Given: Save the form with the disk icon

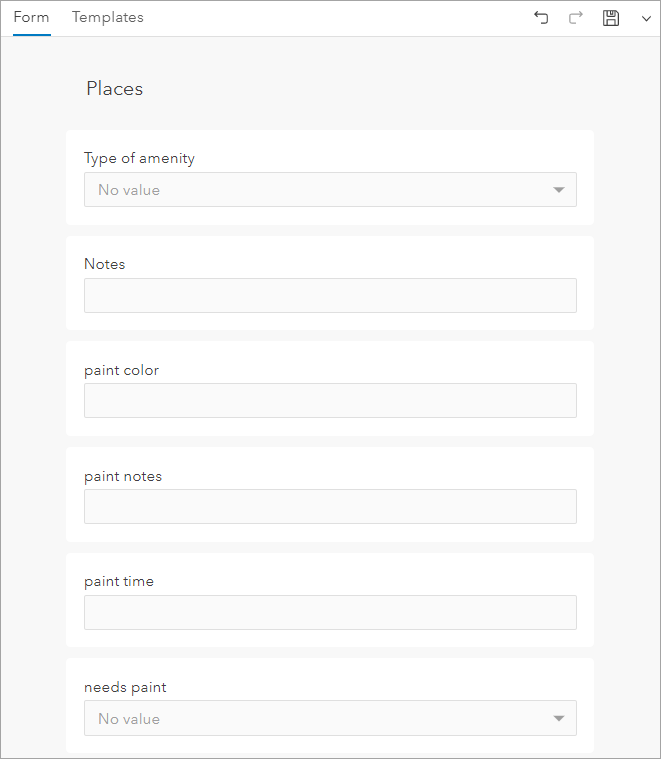Looking at the screenshot, I should [x=611, y=18].
